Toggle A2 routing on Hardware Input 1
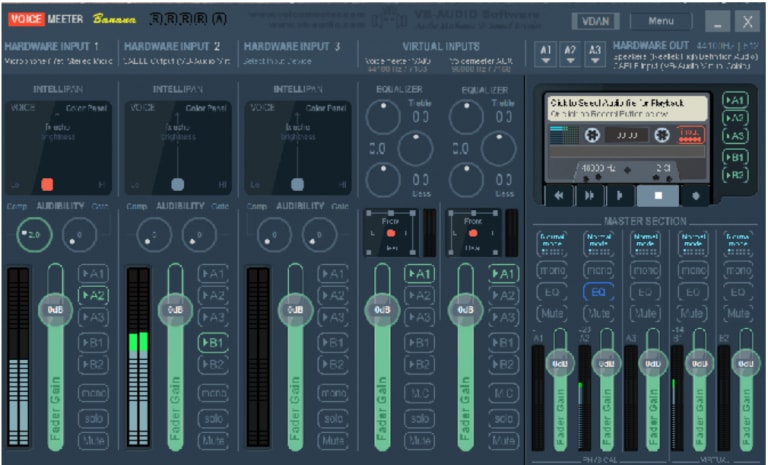The width and height of the screenshot is (768, 465). point(93,295)
